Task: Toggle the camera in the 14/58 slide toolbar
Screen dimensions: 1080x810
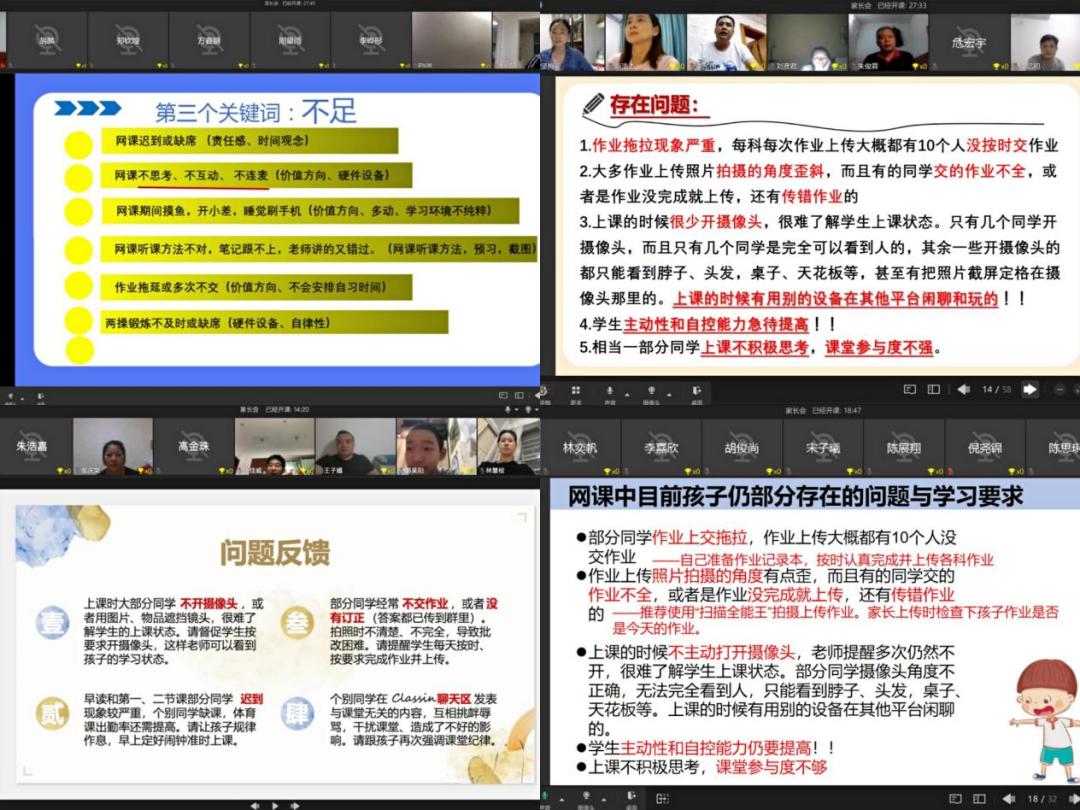Action: [x=651, y=390]
